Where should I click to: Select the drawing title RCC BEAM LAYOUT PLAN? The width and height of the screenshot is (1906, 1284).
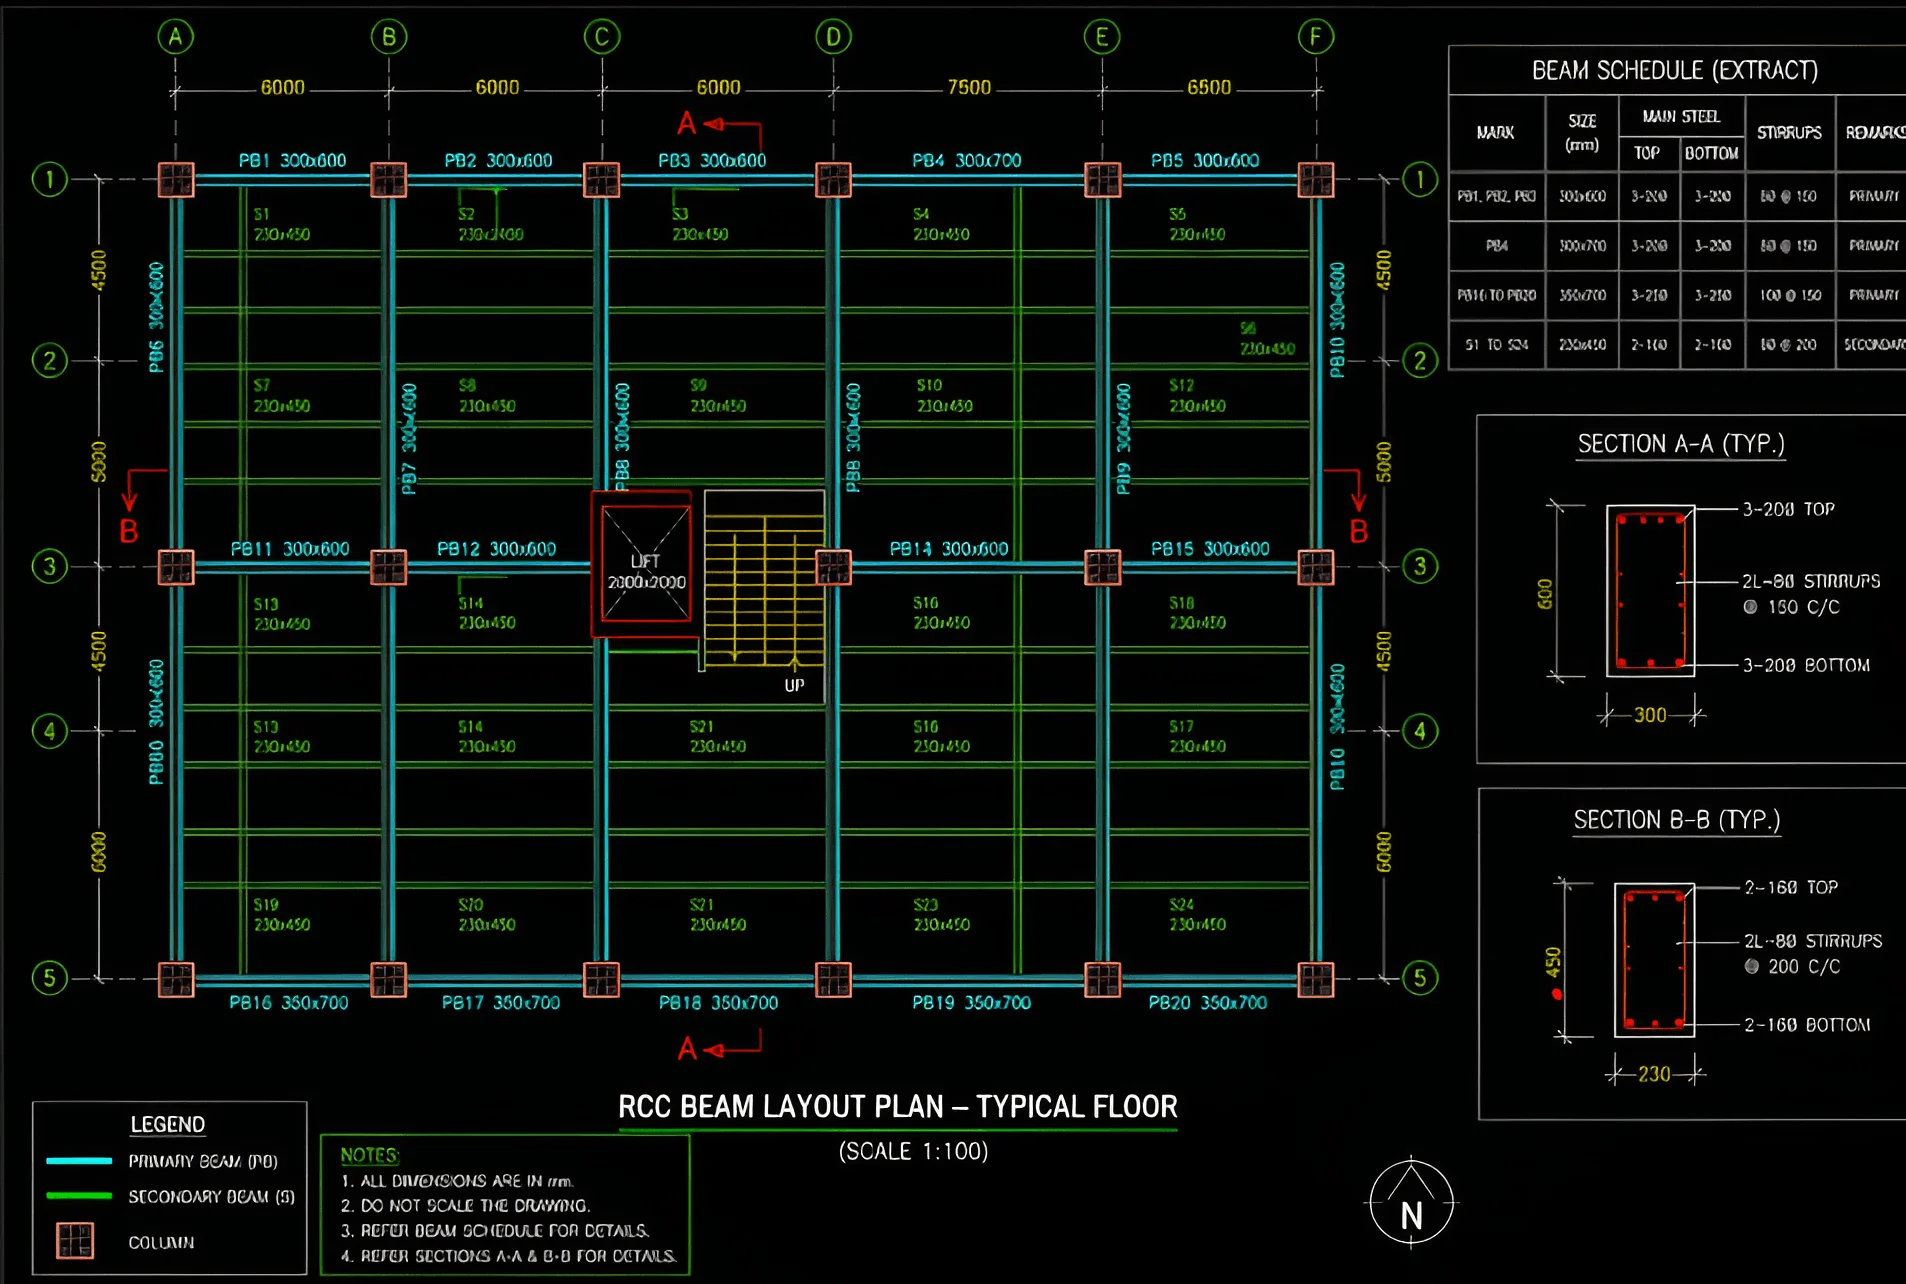coord(898,1107)
